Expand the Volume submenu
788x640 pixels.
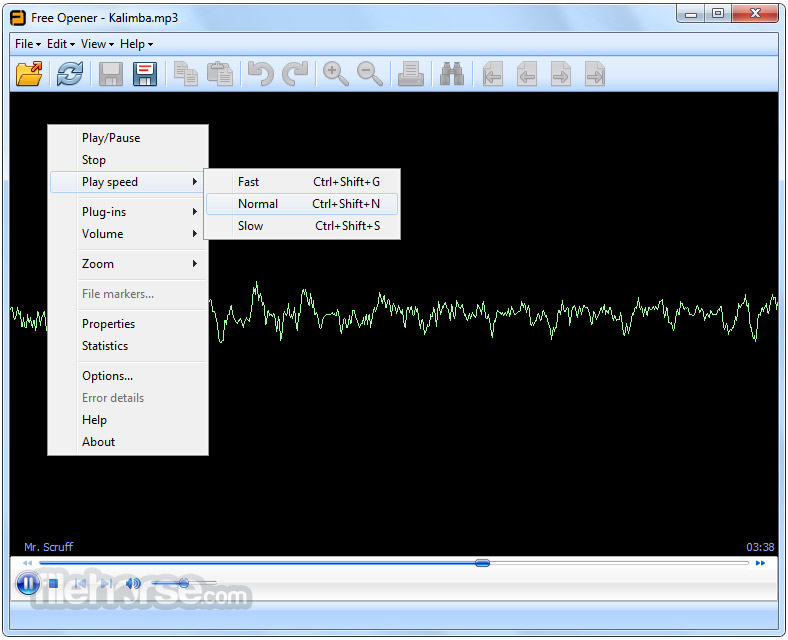(x=128, y=234)
